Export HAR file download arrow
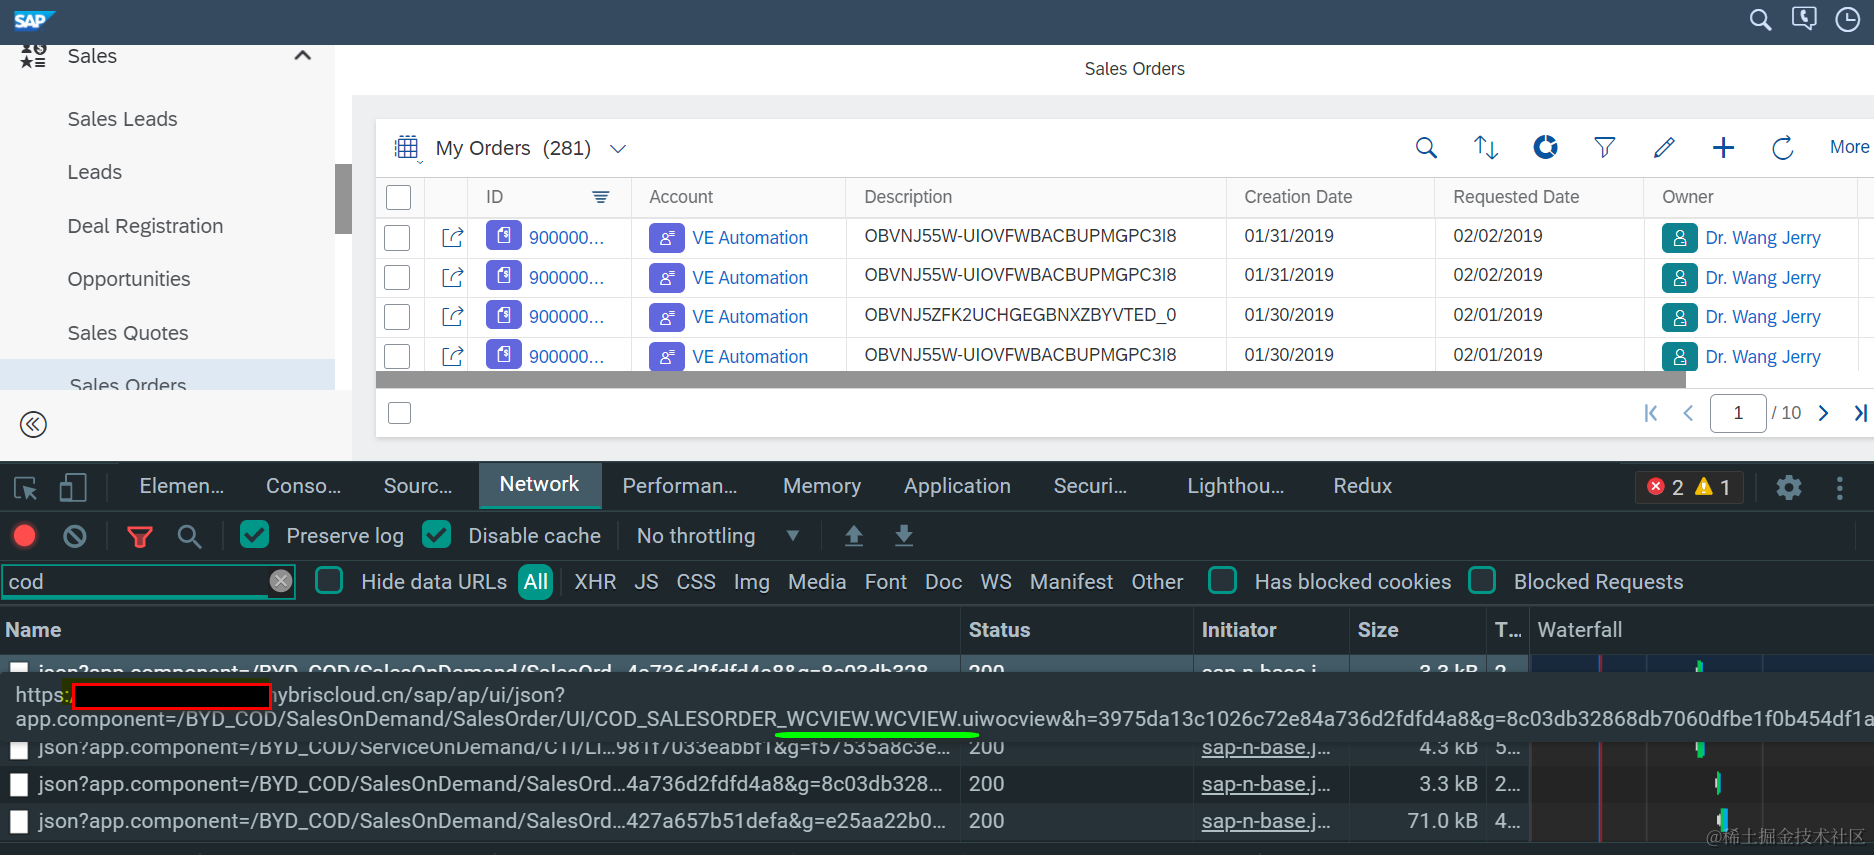 click(904, 536)
